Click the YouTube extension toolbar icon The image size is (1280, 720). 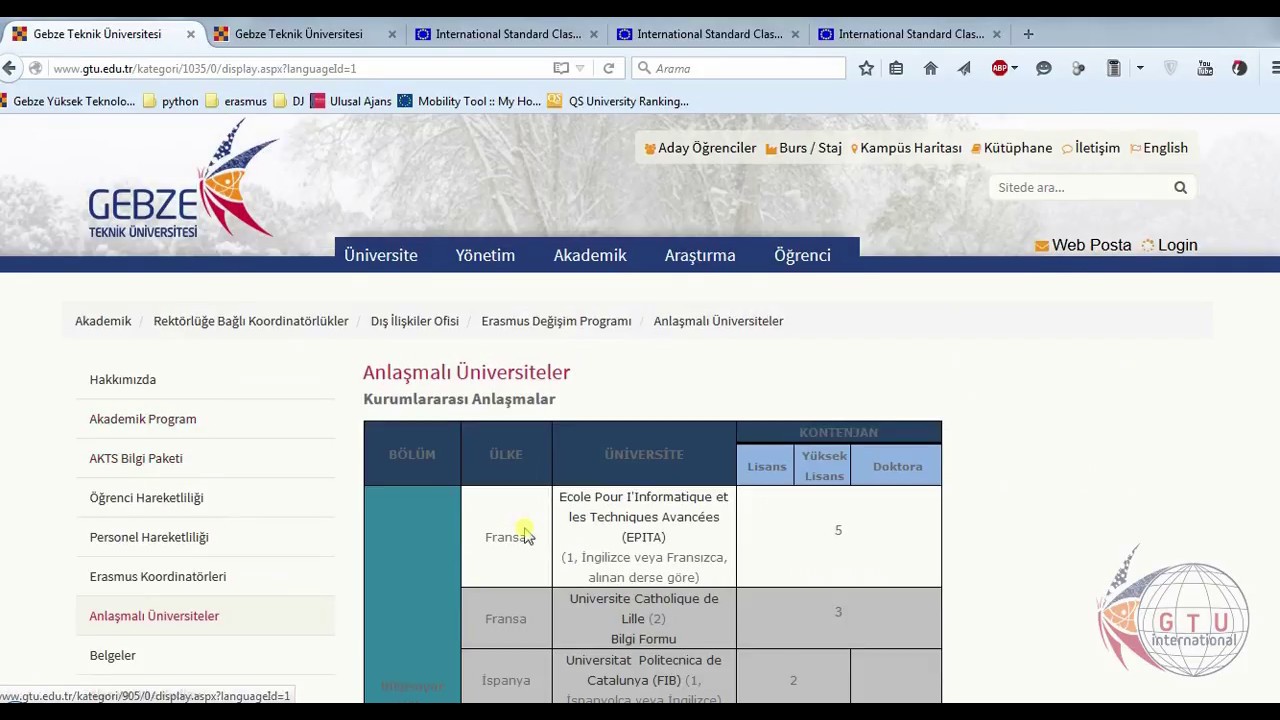point(1205,68)
